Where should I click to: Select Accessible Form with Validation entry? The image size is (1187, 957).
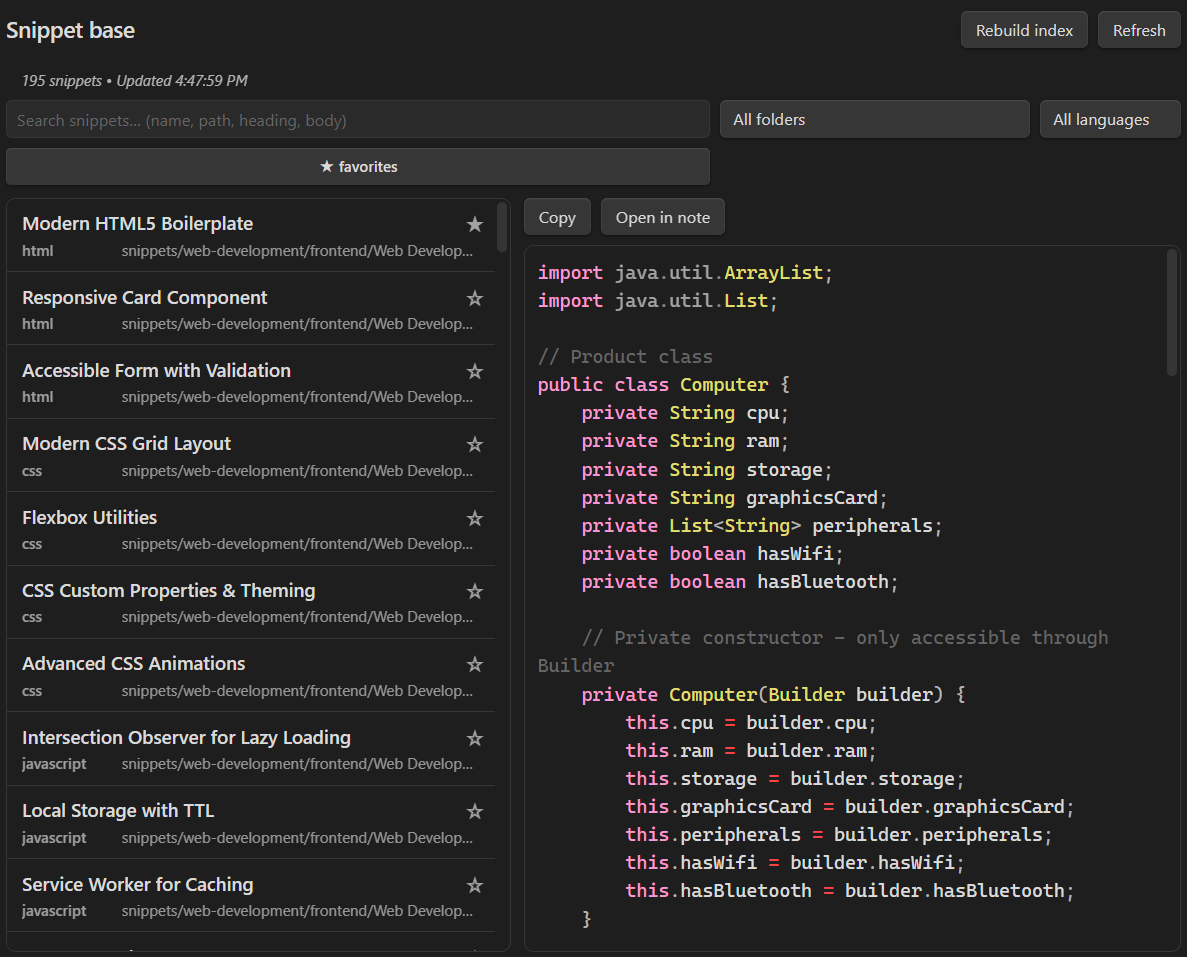251,382
